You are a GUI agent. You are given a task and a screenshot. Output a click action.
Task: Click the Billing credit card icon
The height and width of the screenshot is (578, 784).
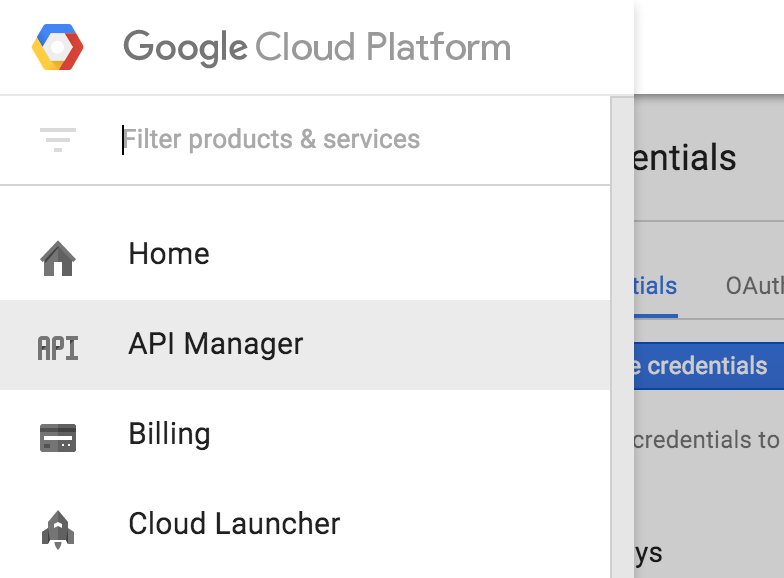tap(58, 438)
